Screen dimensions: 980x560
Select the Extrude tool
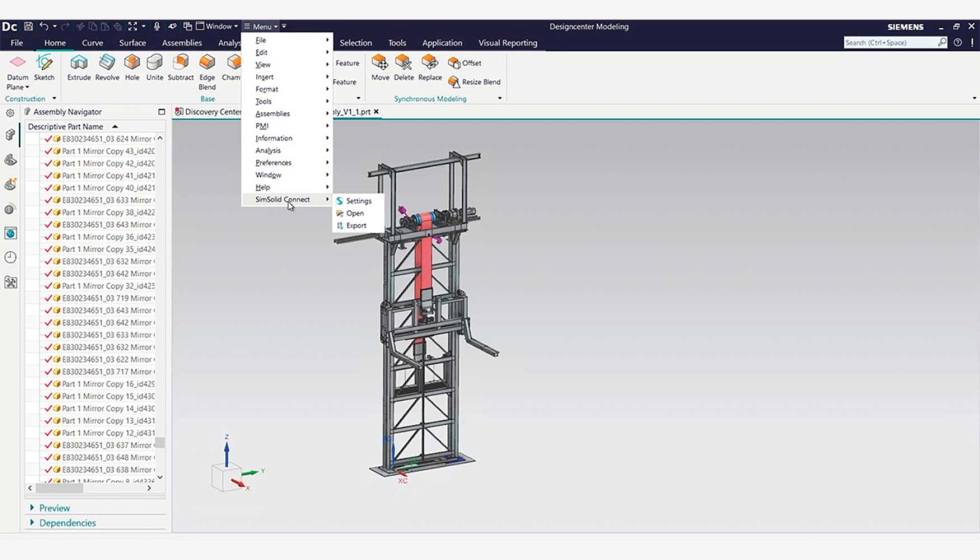coord(79,68)
